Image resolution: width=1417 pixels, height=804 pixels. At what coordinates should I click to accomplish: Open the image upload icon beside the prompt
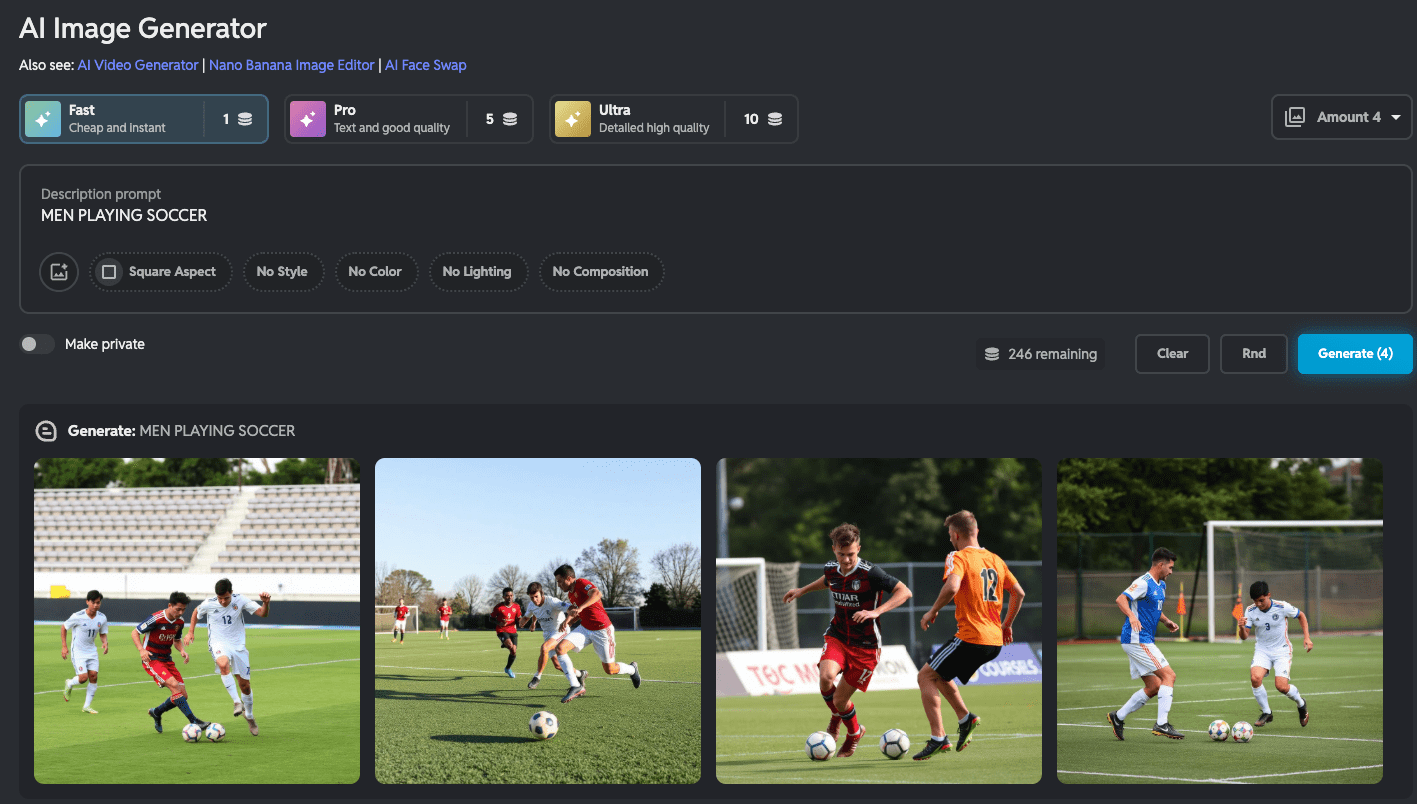[58, 271]
